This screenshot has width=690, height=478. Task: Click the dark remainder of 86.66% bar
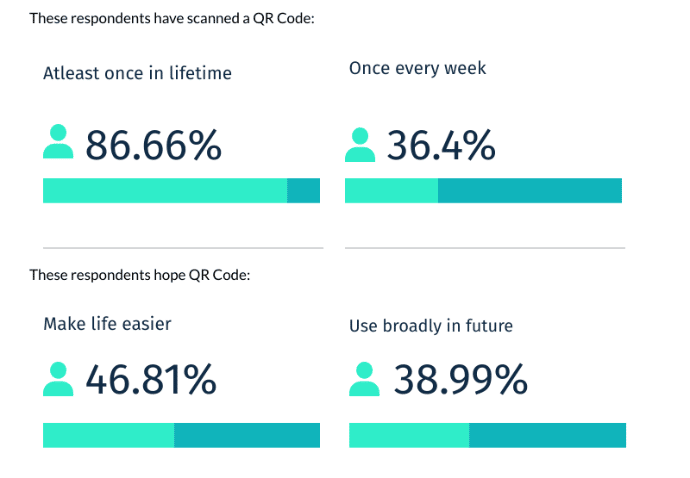303,191
